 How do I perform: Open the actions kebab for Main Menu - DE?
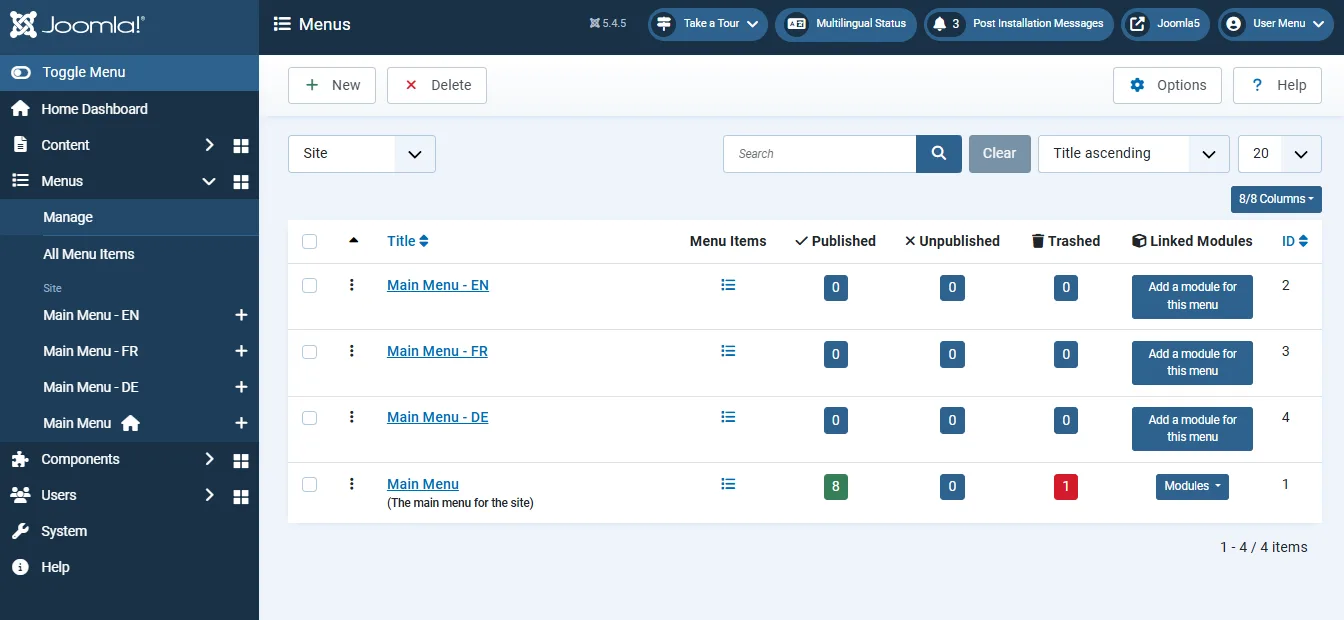click(x=352, y=417)
